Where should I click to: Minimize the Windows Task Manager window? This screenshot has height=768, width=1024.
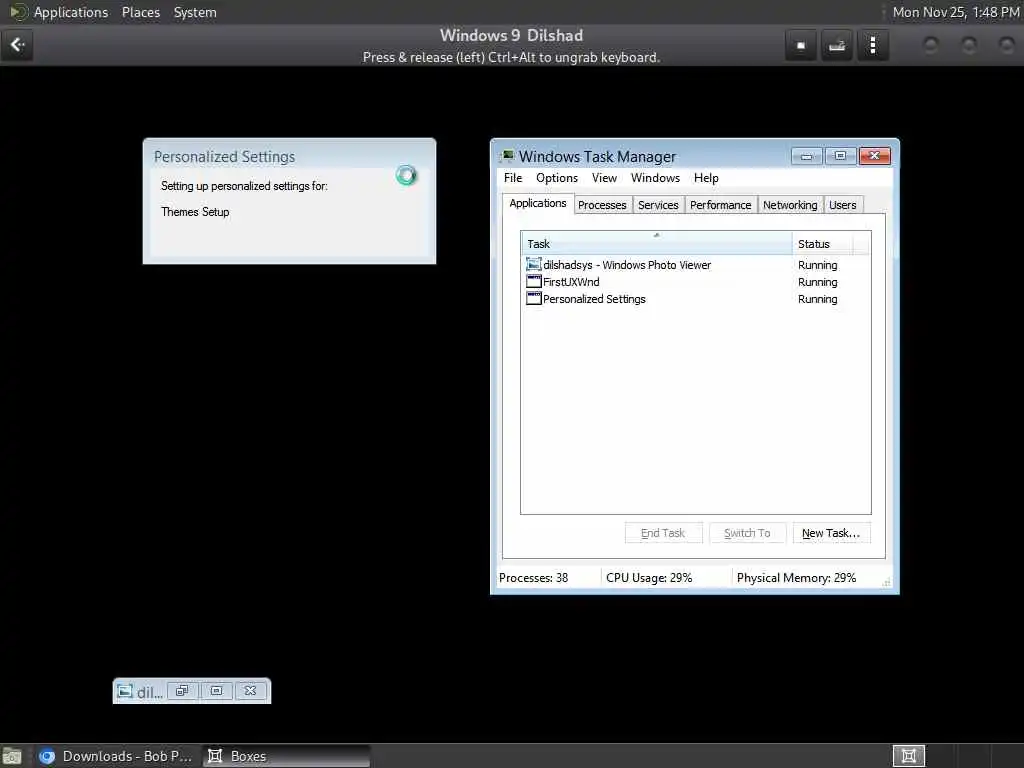pyautogui.click(x=807, y=156)
